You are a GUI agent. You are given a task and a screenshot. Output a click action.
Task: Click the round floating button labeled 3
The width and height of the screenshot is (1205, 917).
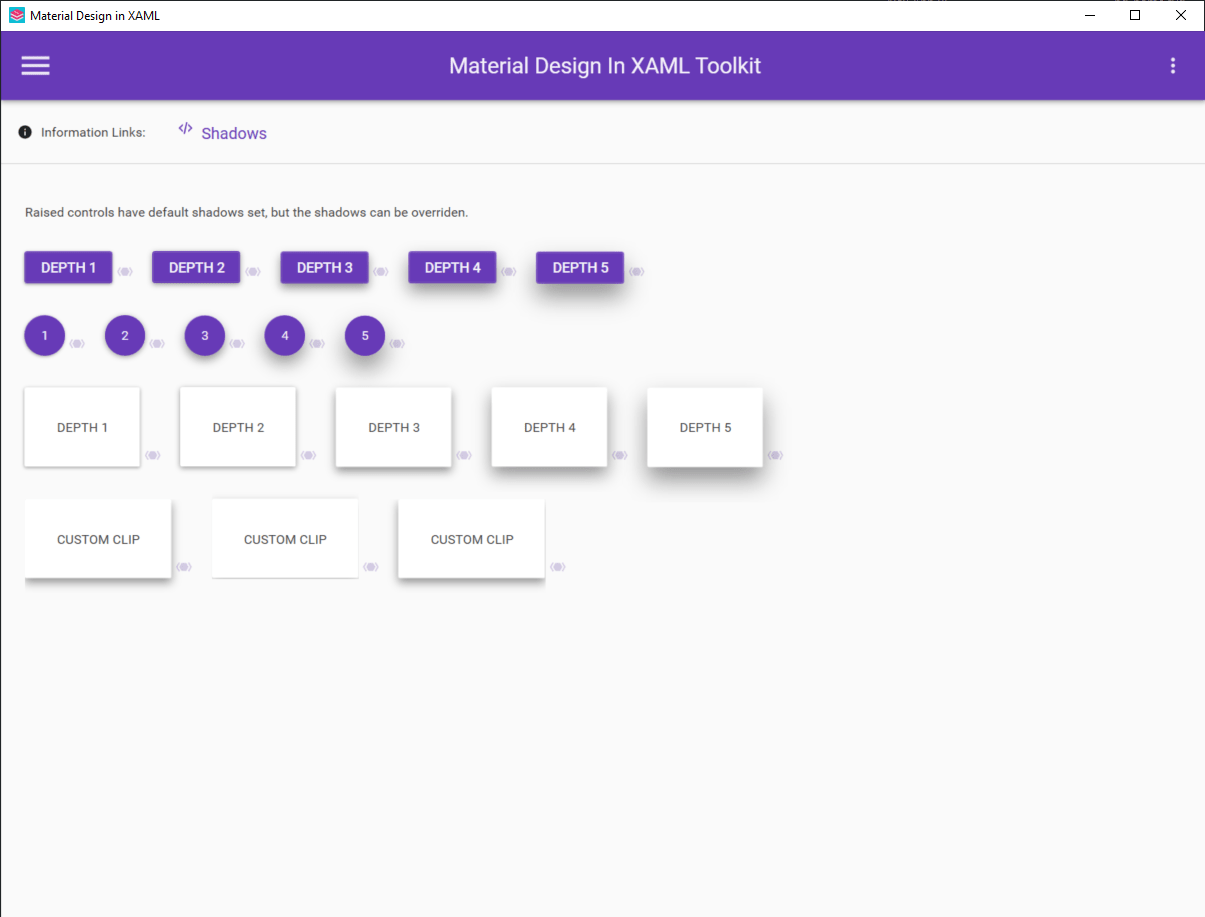pos(205,335)
